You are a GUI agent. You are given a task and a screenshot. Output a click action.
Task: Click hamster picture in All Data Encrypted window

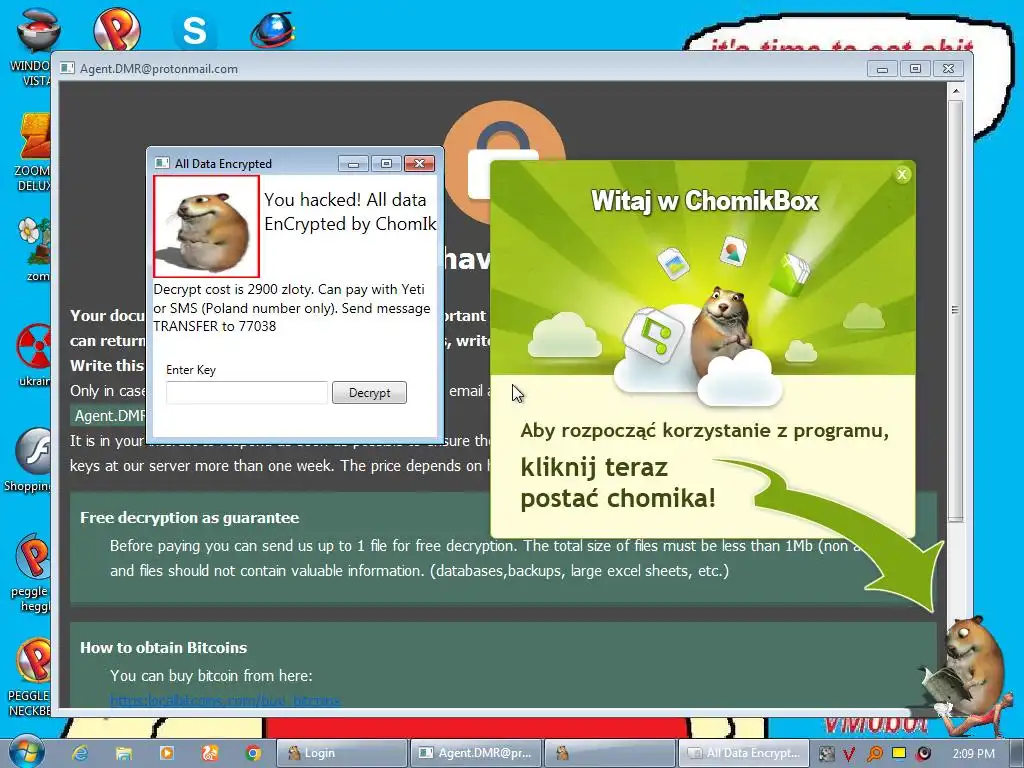[206, 227]
